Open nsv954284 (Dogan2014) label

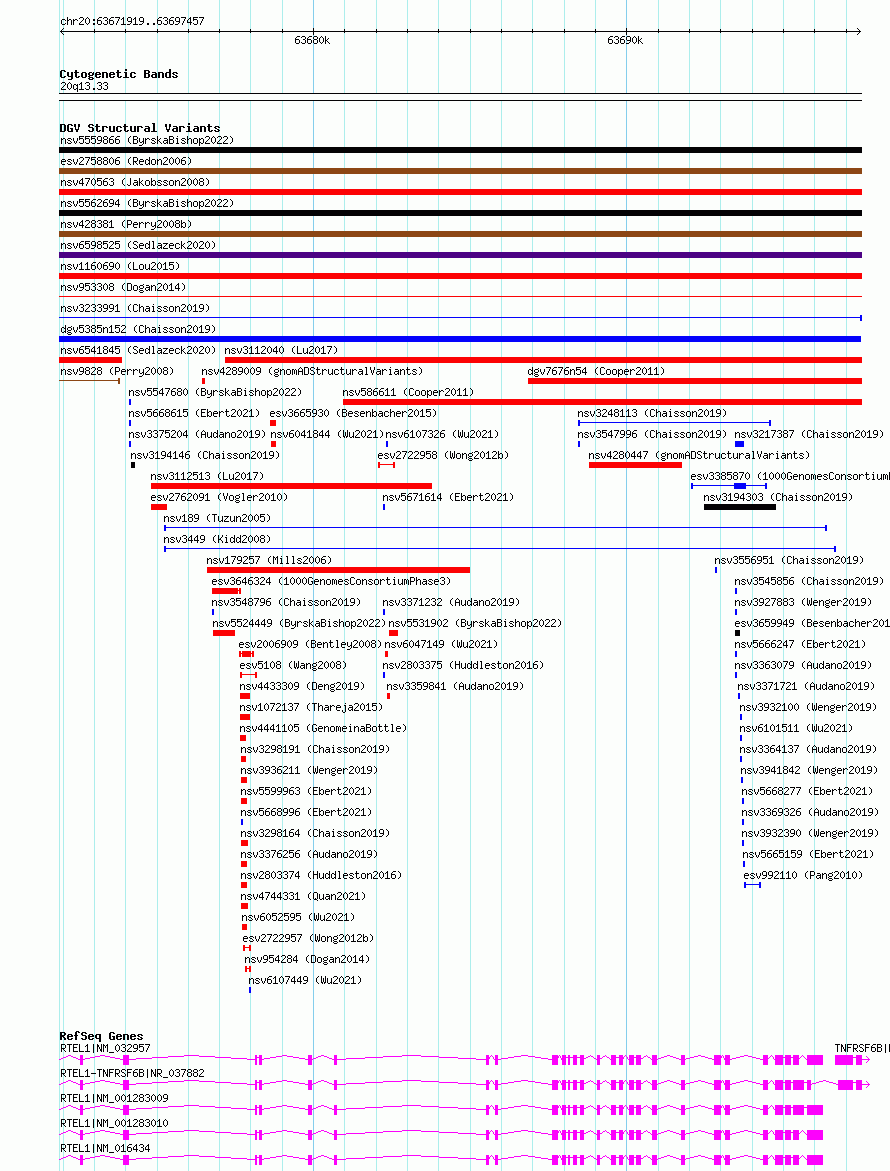[x=308, y=959]
